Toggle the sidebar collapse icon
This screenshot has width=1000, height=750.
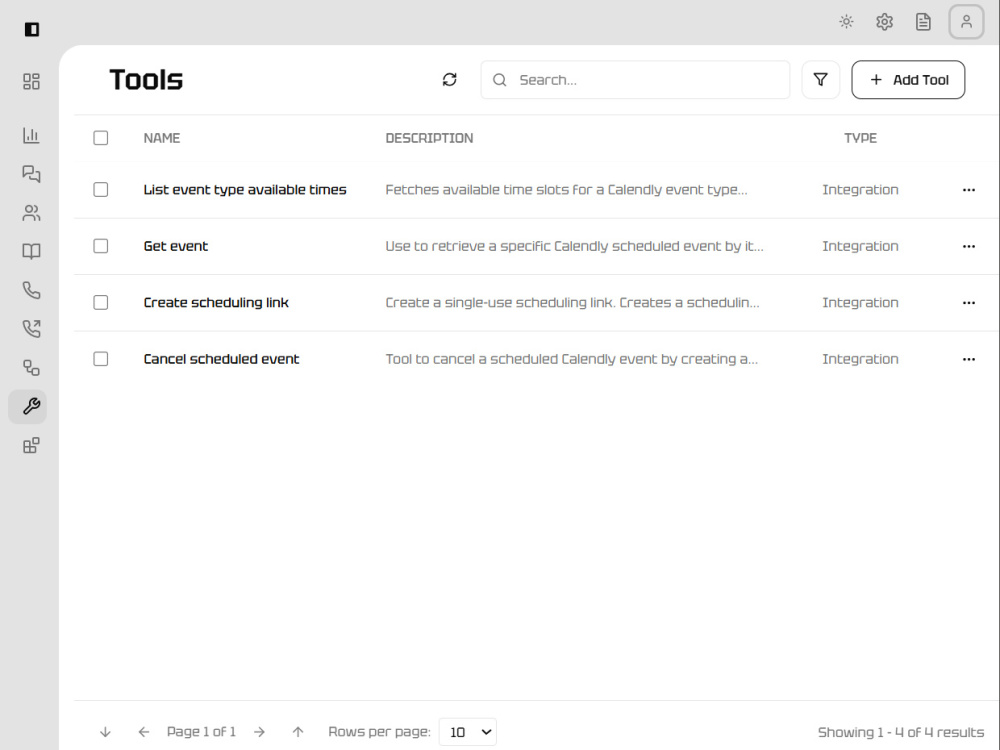32,29
